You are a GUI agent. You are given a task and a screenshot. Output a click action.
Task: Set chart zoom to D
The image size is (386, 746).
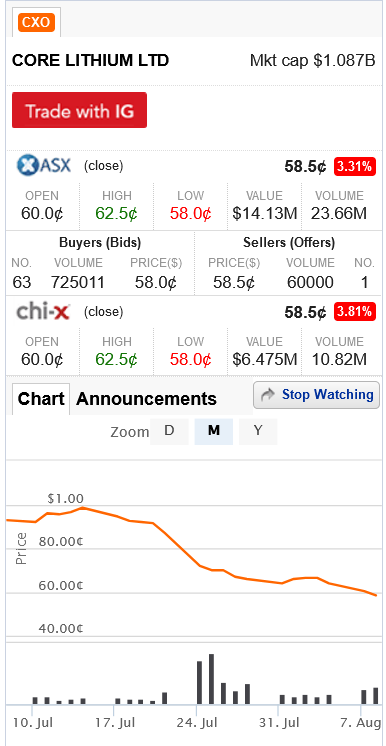pyautogui.click(x=169, y=431)
